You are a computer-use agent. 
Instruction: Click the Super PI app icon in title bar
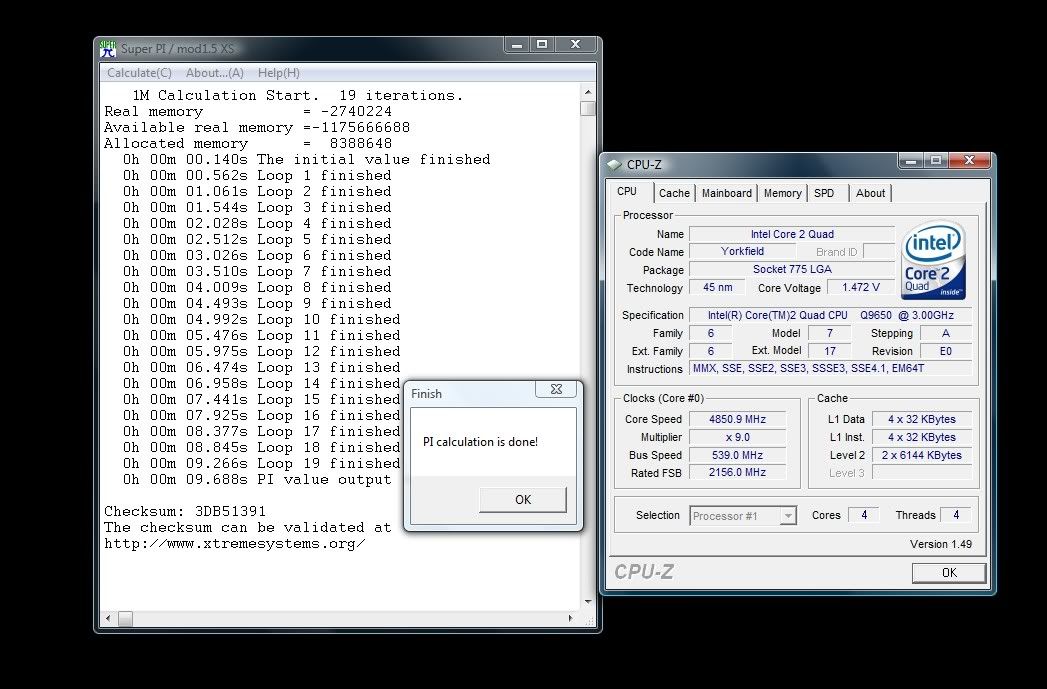108,49
